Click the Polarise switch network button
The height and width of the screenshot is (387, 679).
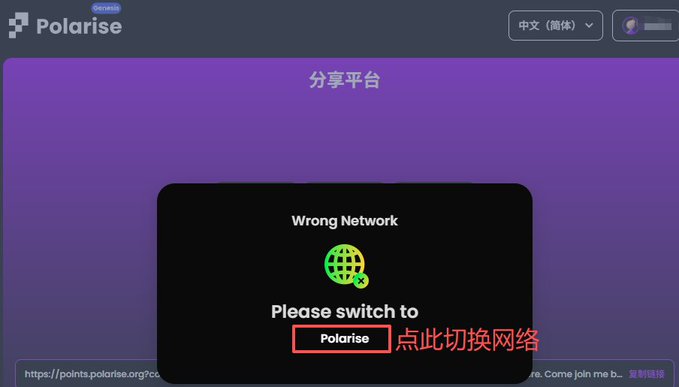click(x=342, y=339)
